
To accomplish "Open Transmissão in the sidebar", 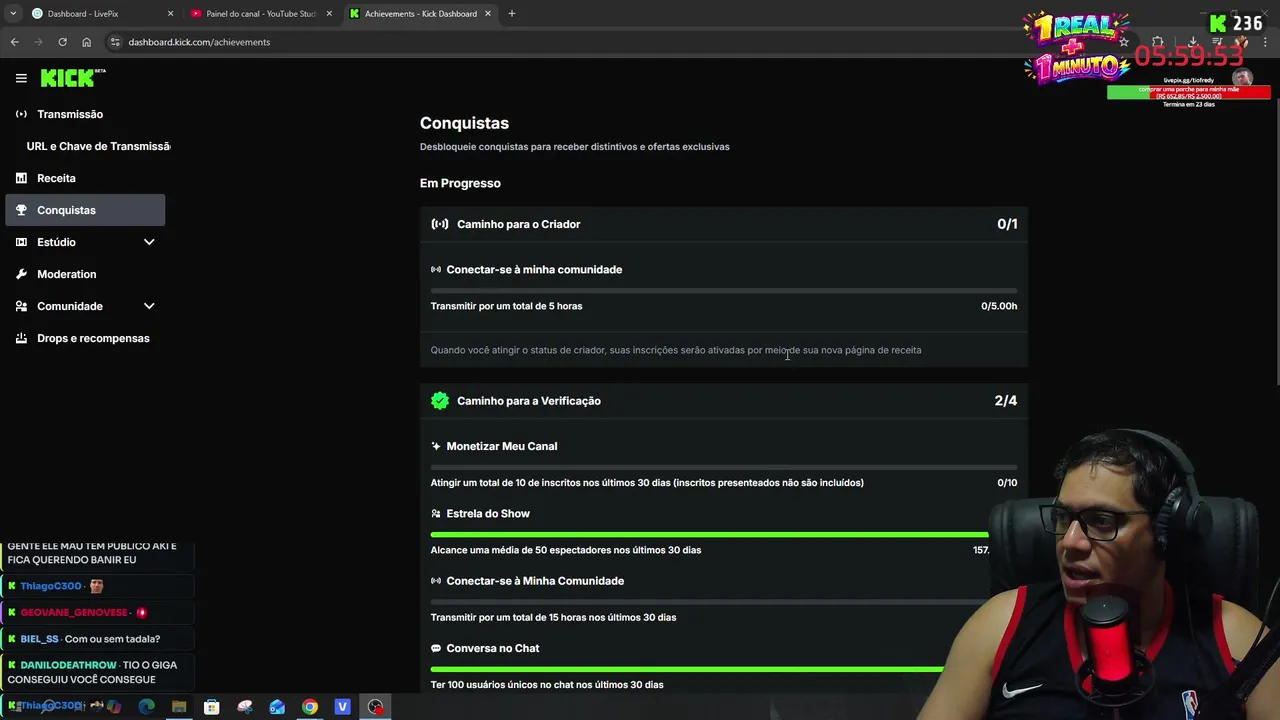I will coord(85,114).
